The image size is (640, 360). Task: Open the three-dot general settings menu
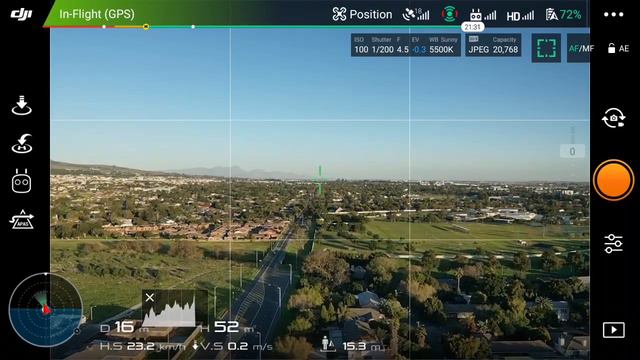click(613, 15)
